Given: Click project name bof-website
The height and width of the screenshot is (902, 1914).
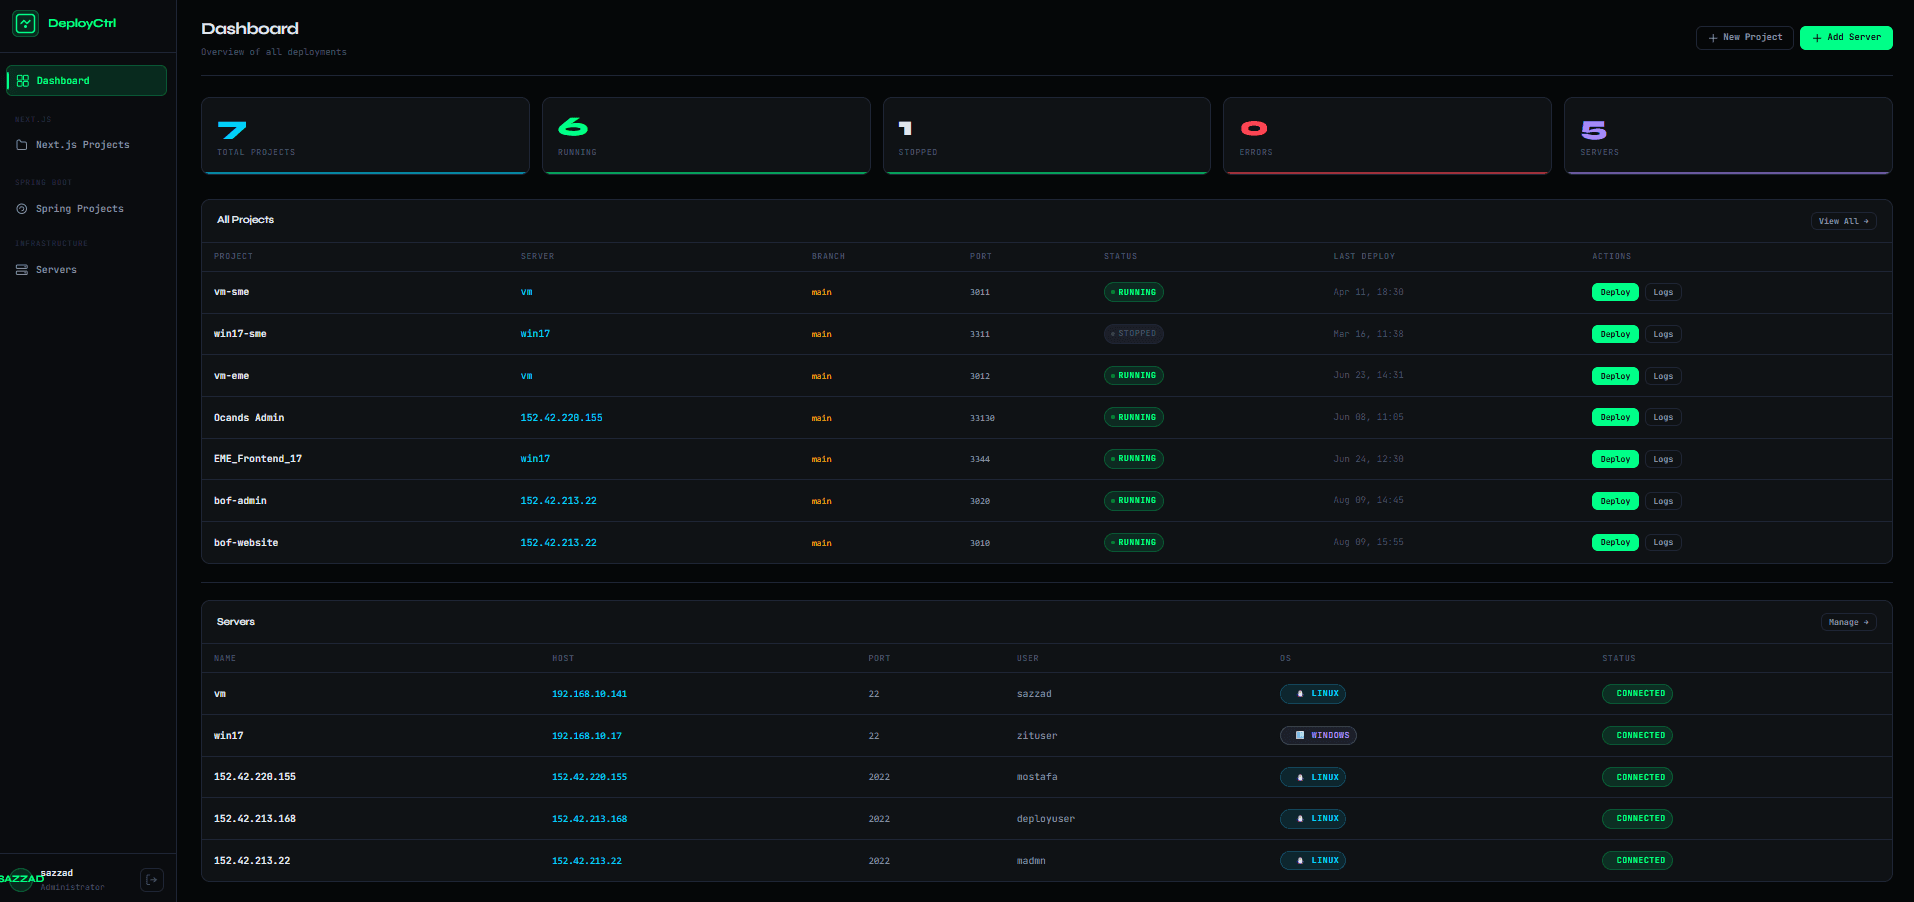Looking at the screenshot, I should click(246, 543).
